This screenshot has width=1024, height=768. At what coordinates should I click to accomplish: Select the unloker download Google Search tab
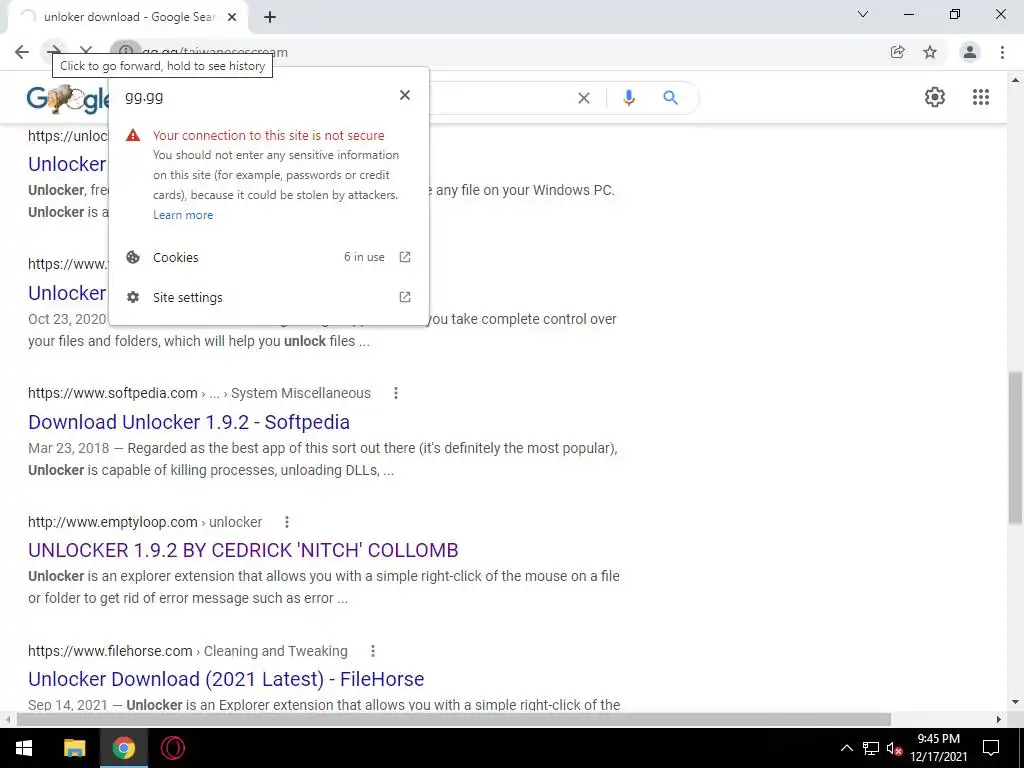pyautogui.click(x=127, y=17)
